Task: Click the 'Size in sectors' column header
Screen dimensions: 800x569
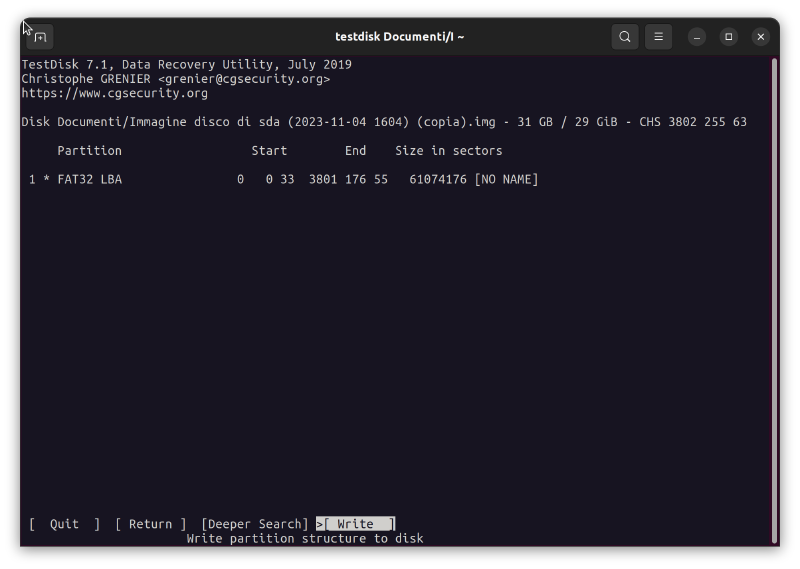Action: tap(448, 151)
